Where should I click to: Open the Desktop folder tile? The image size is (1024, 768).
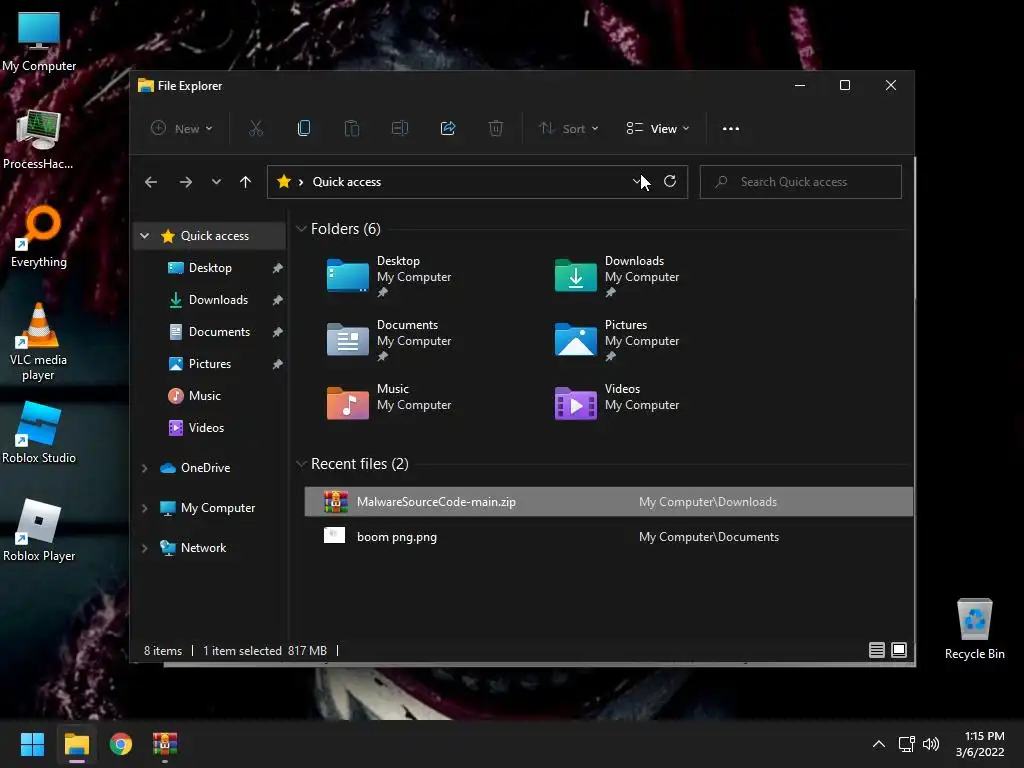[x=389, y=276]
